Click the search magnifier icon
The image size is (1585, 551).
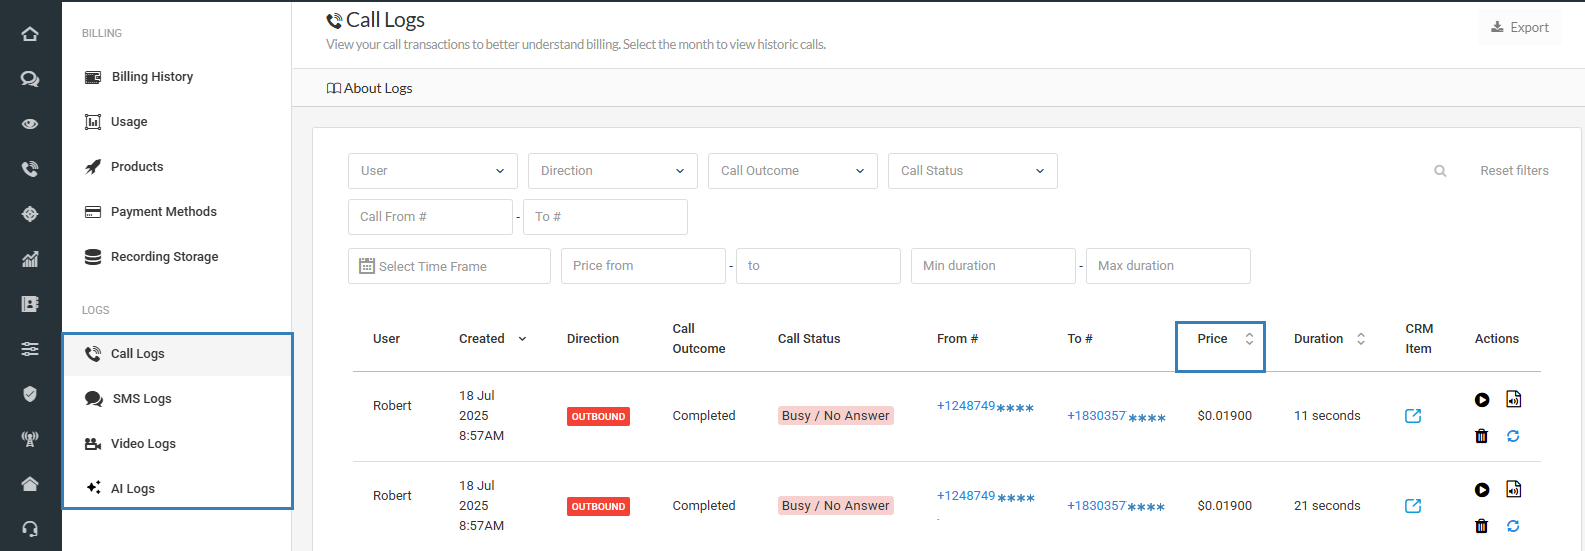click(1440, 171)
